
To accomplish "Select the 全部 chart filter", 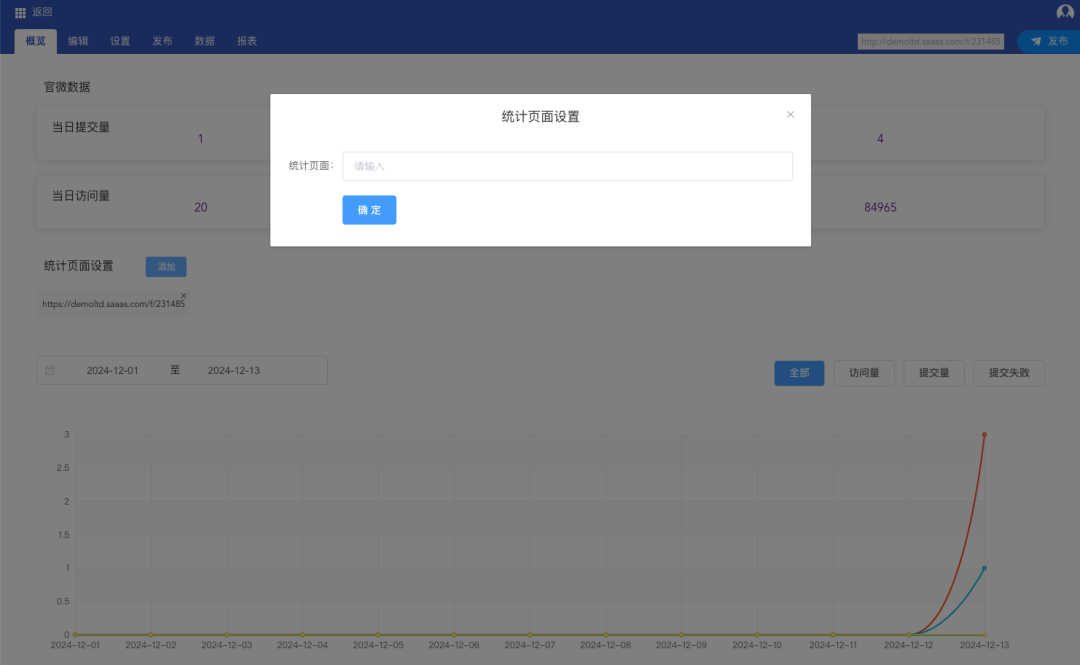I will (x=799, y=373).
